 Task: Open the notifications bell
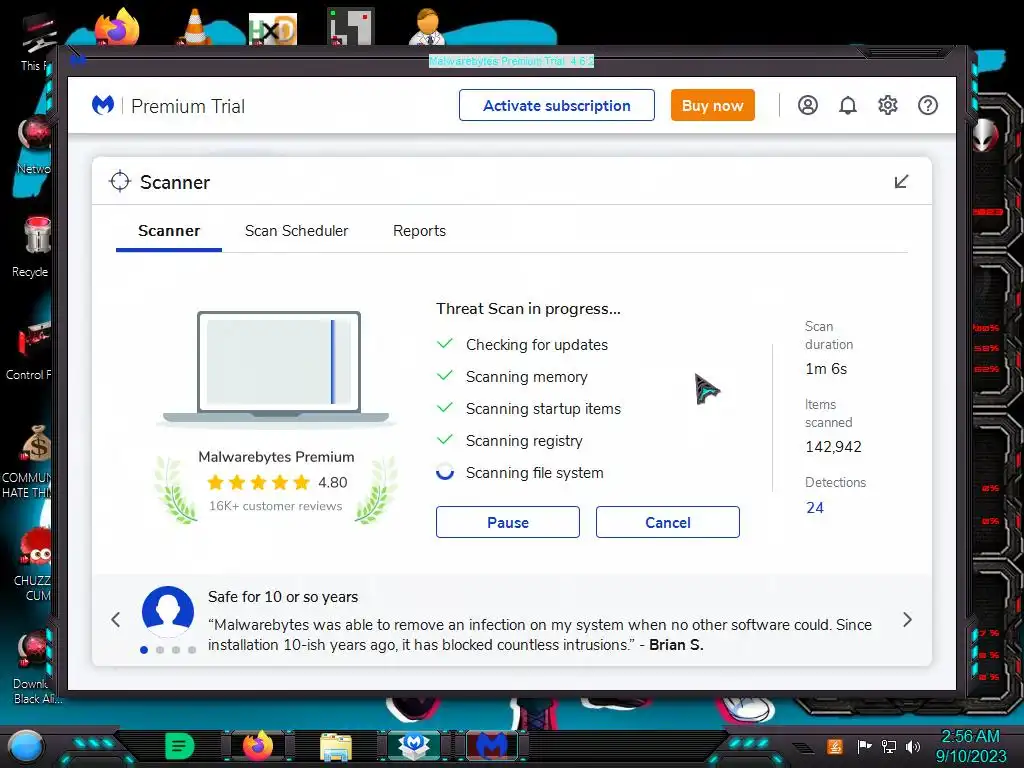(848, 105)
